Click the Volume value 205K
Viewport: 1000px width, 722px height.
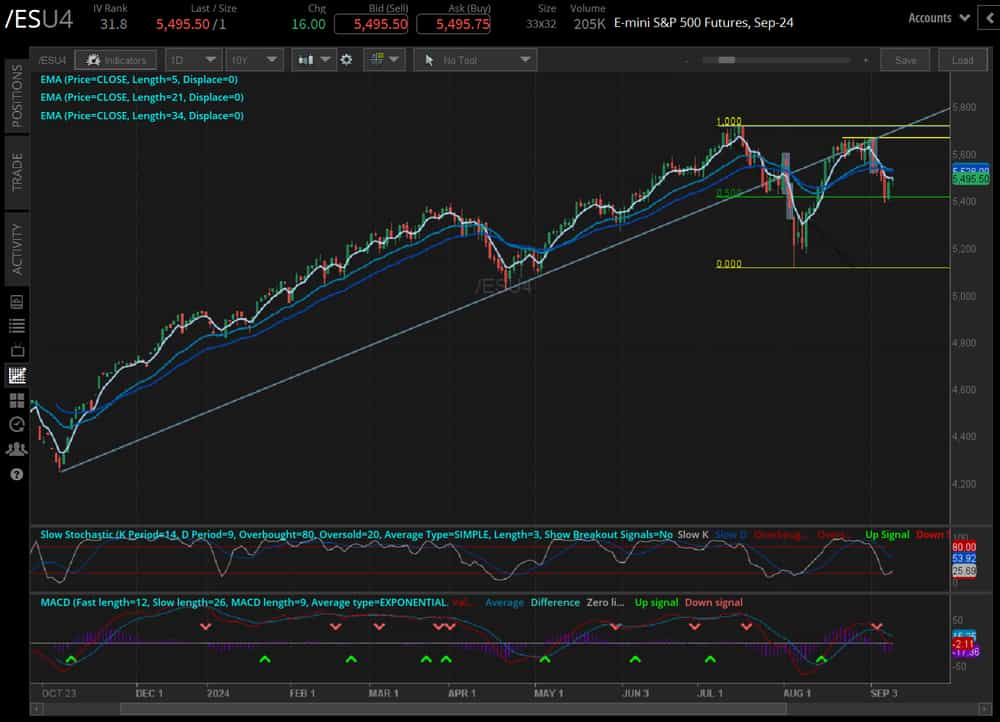pos(589,24)
